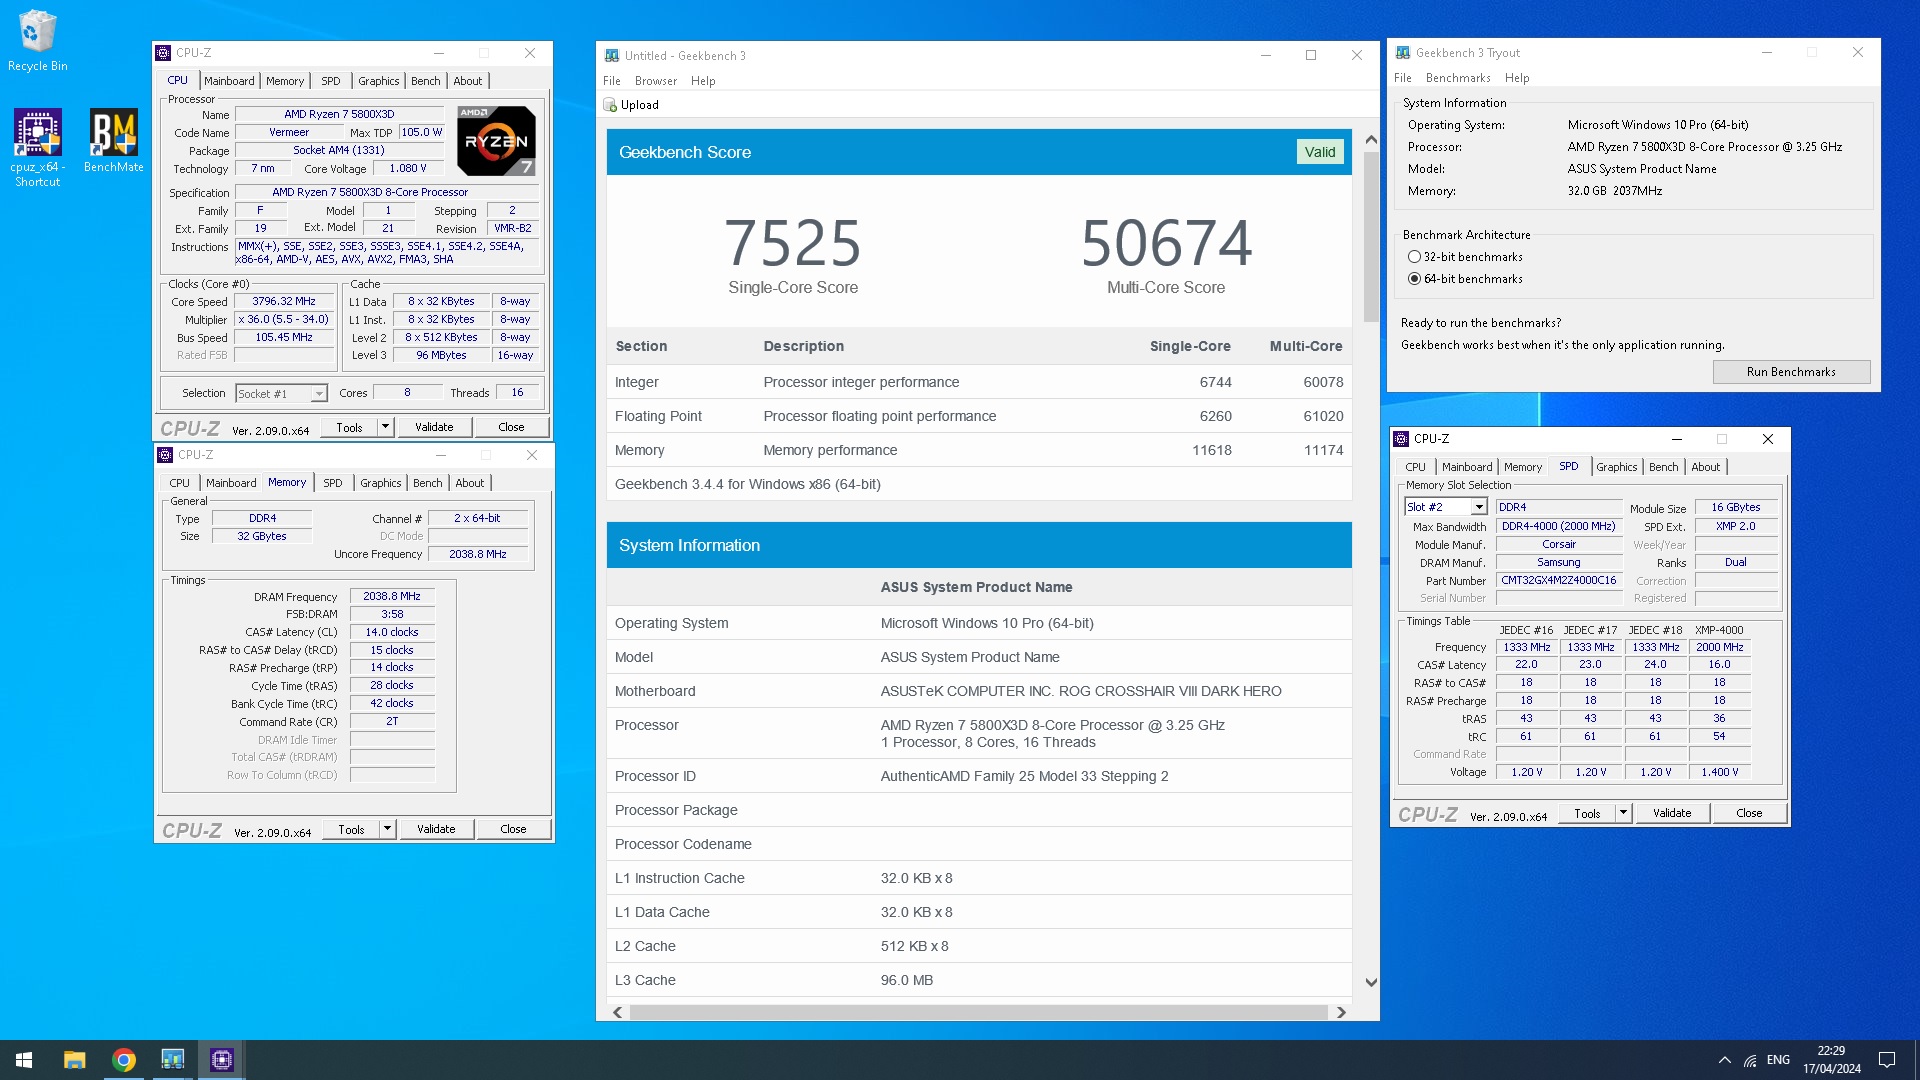
Task: Click the title icon of CPU-Z SPD window
Action: tap(1402, 439)
